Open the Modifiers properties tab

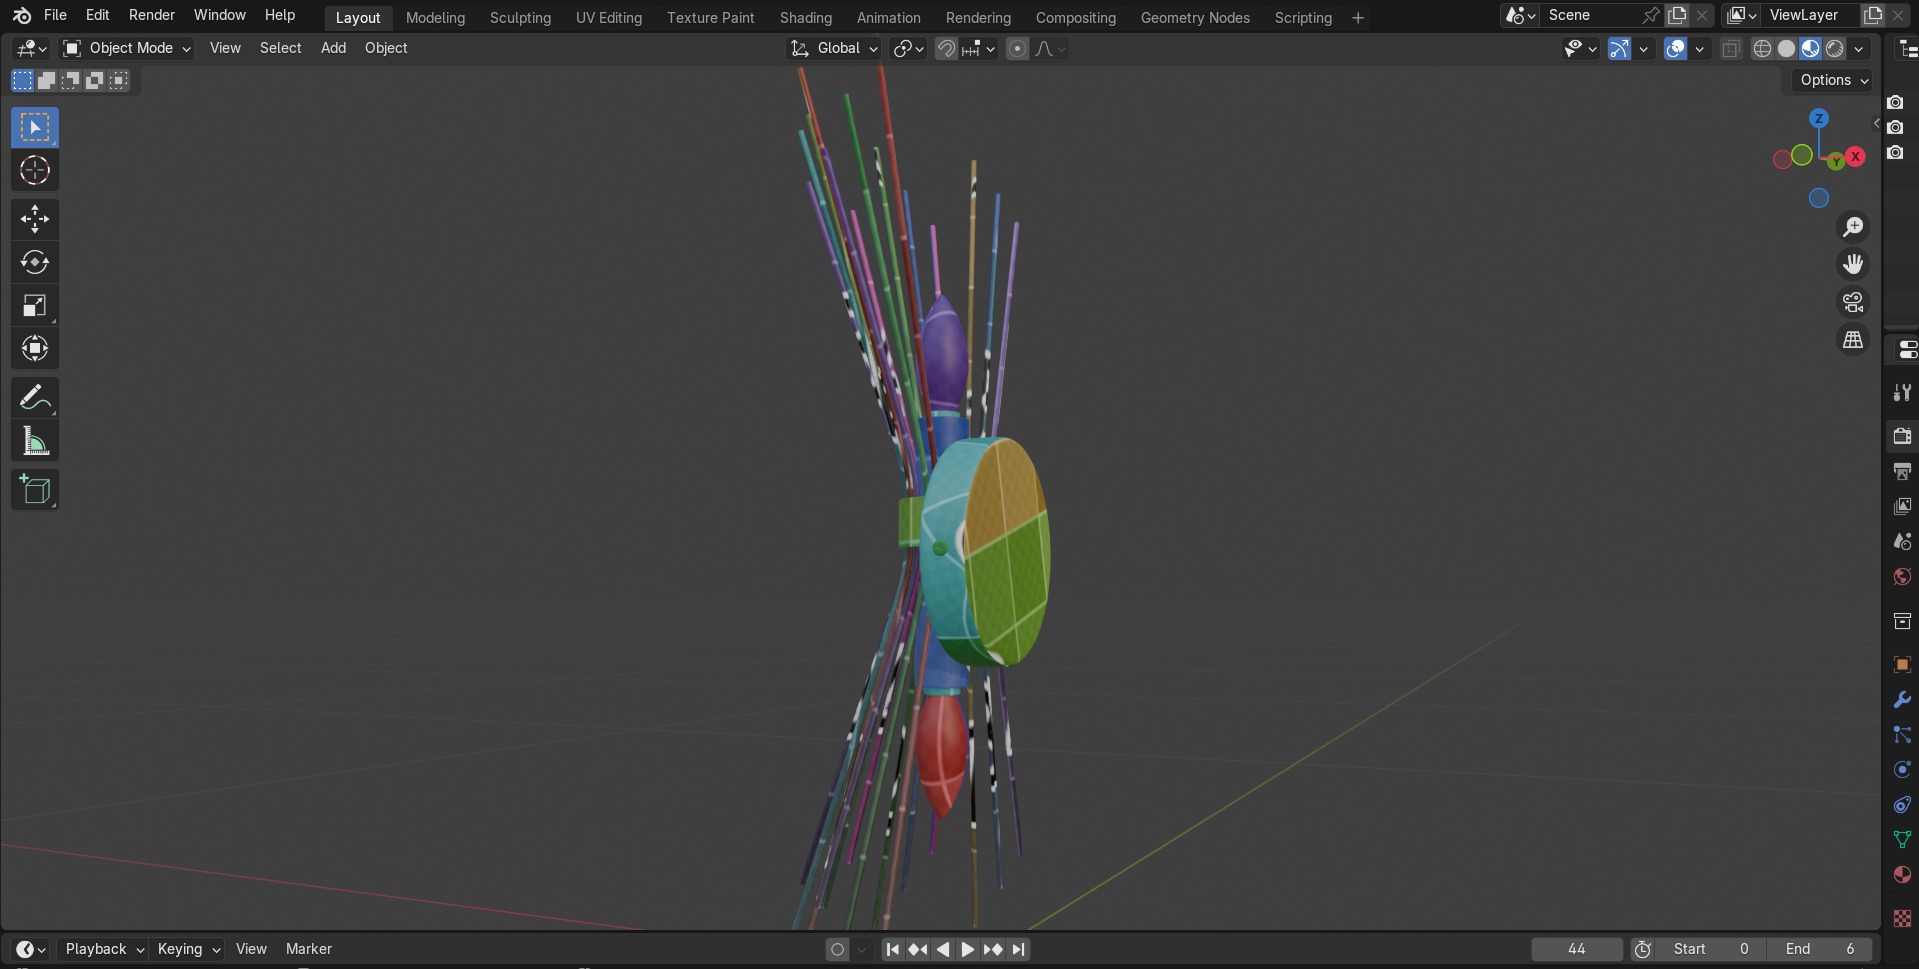(x=1902, y=700)
